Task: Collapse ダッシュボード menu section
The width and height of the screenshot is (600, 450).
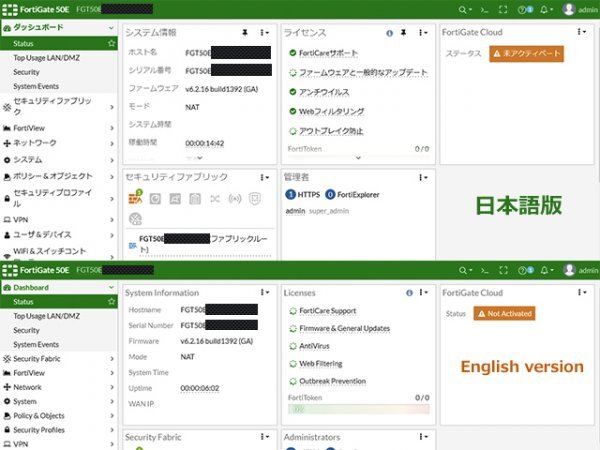Action: tap(59, 28)
